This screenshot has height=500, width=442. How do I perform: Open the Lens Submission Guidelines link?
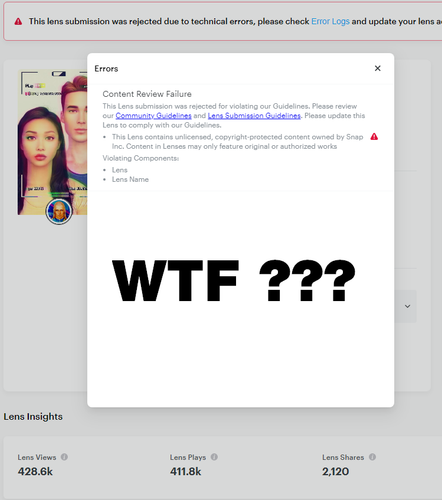pyautogui.click(x=254, y=116)
